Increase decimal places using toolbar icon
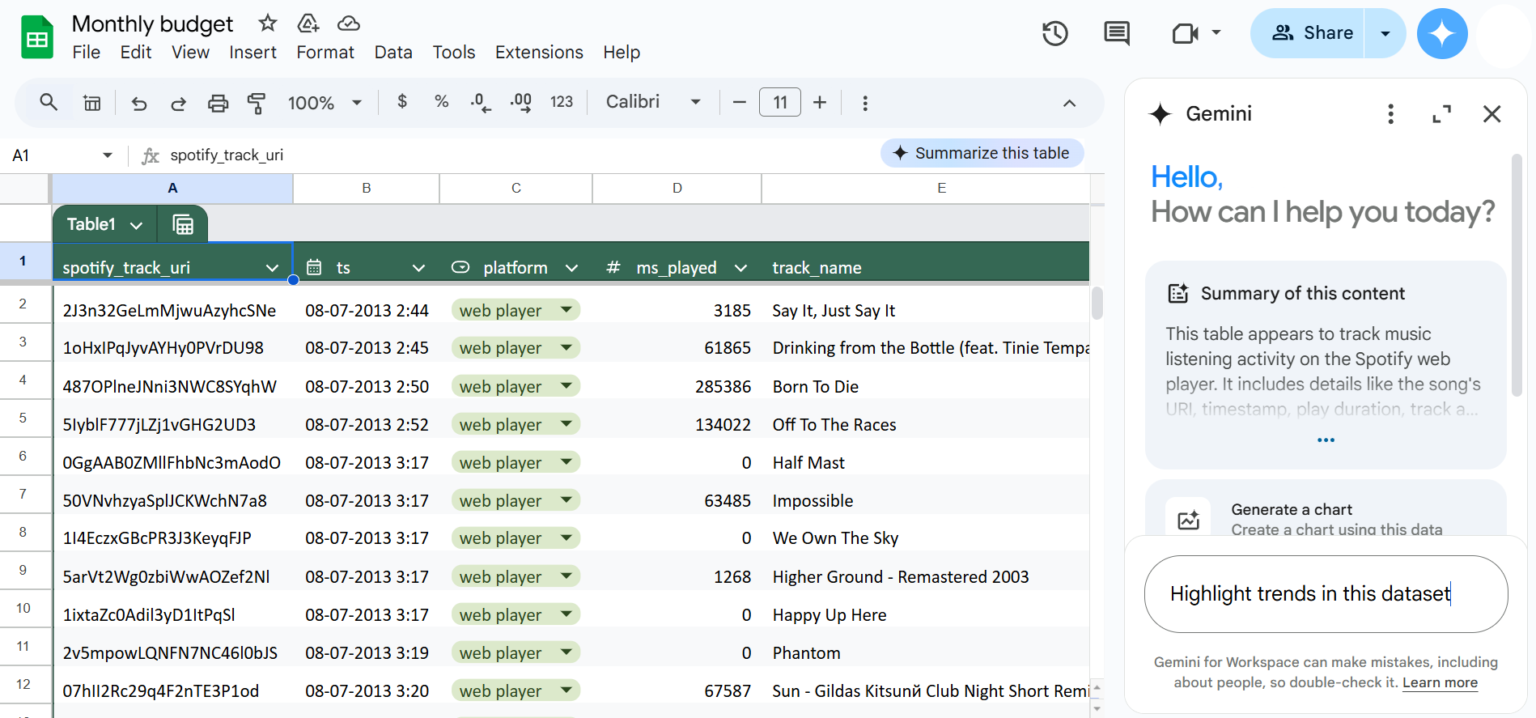The height and width of the screenshot is (718, 1536). click(519, 102)
